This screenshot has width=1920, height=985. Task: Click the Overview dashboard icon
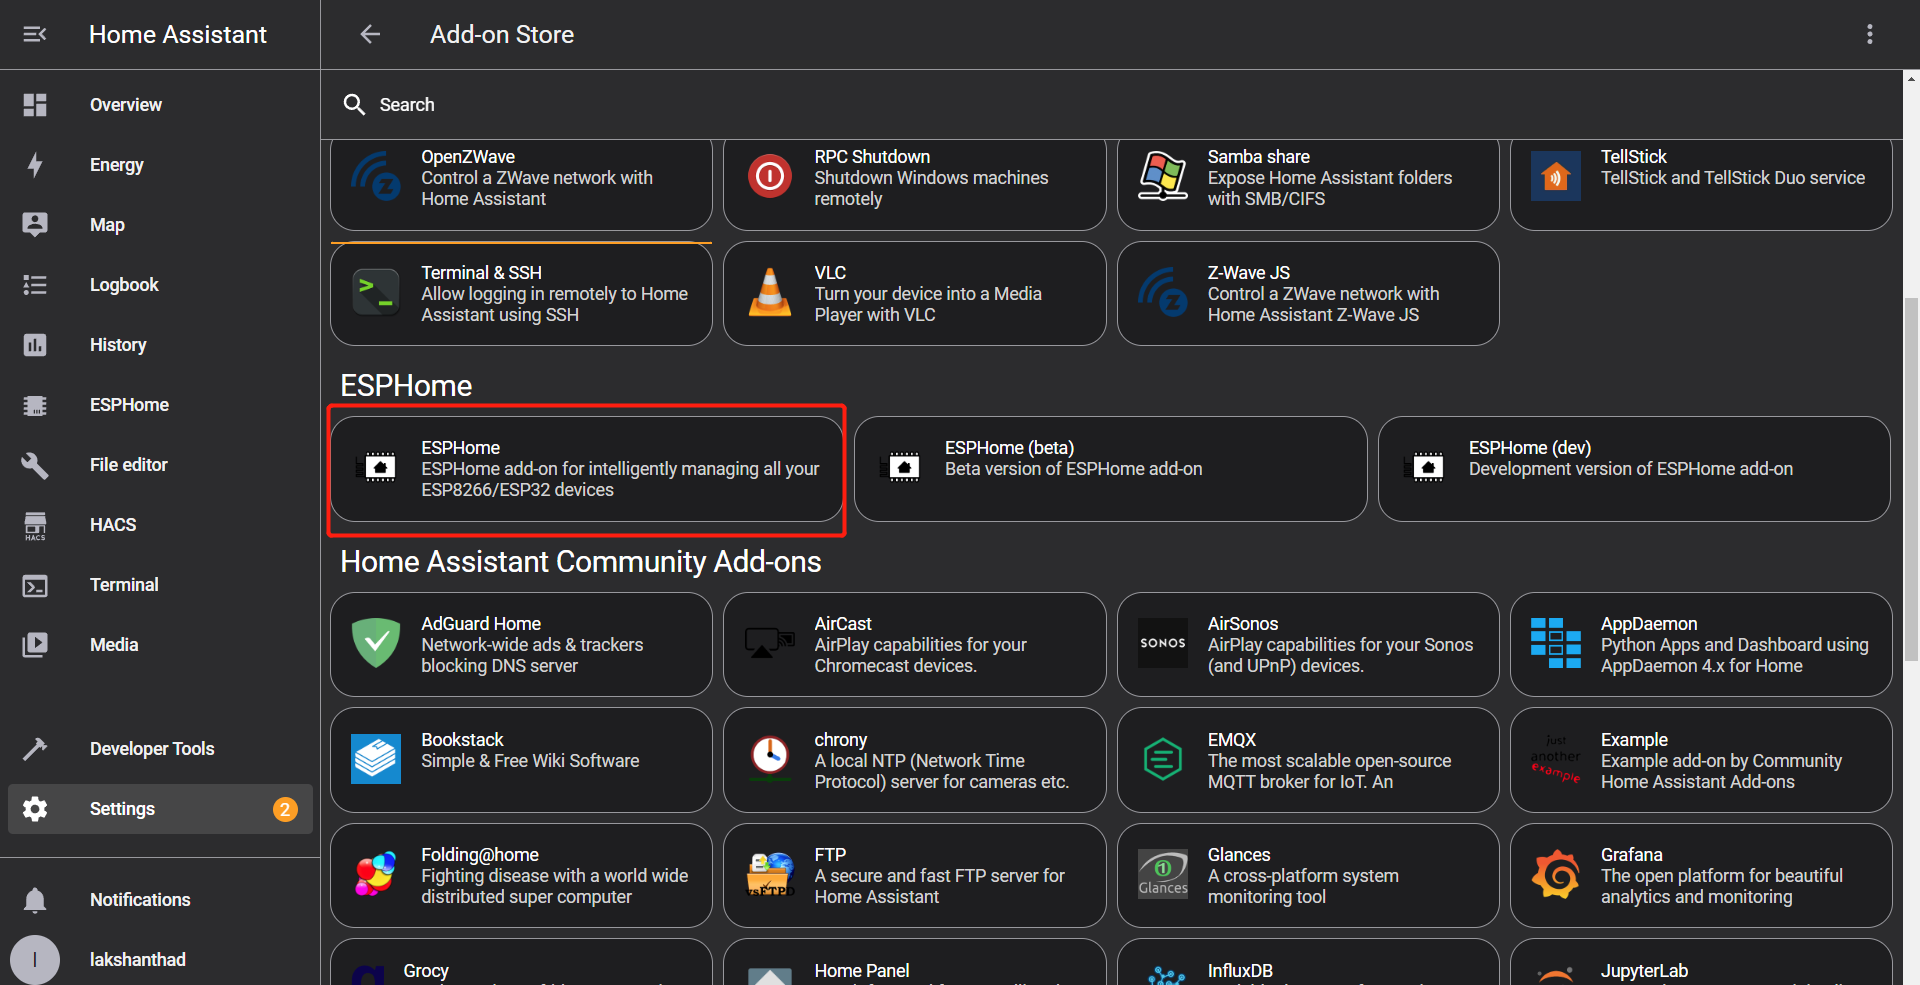(35, 105)
